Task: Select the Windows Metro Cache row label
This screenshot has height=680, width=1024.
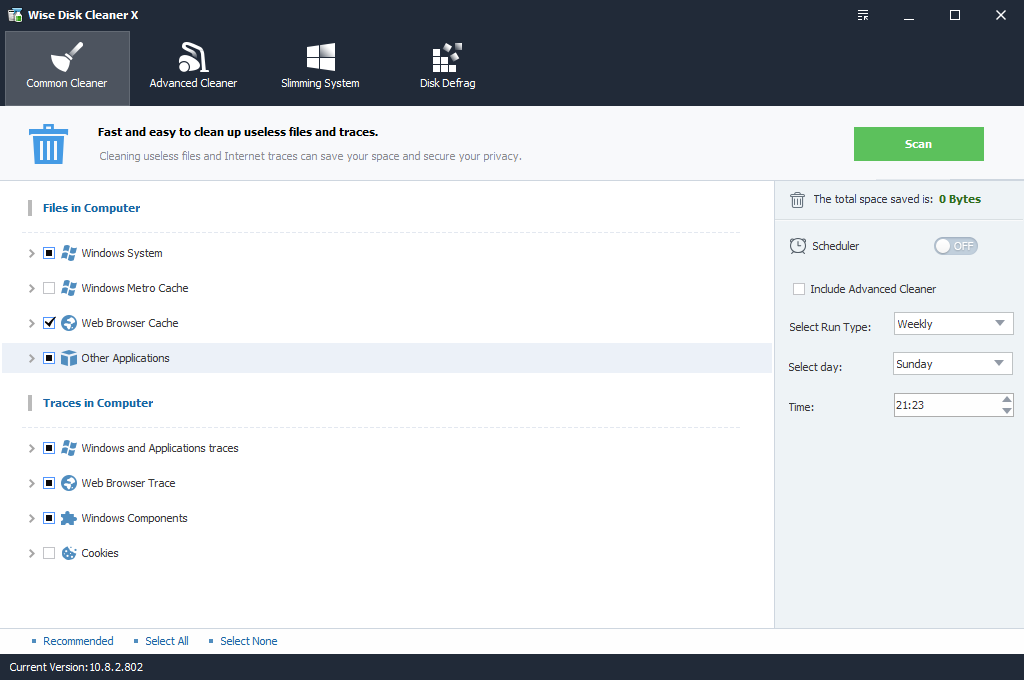Action: pyautogui.click(x=135, y=288)
